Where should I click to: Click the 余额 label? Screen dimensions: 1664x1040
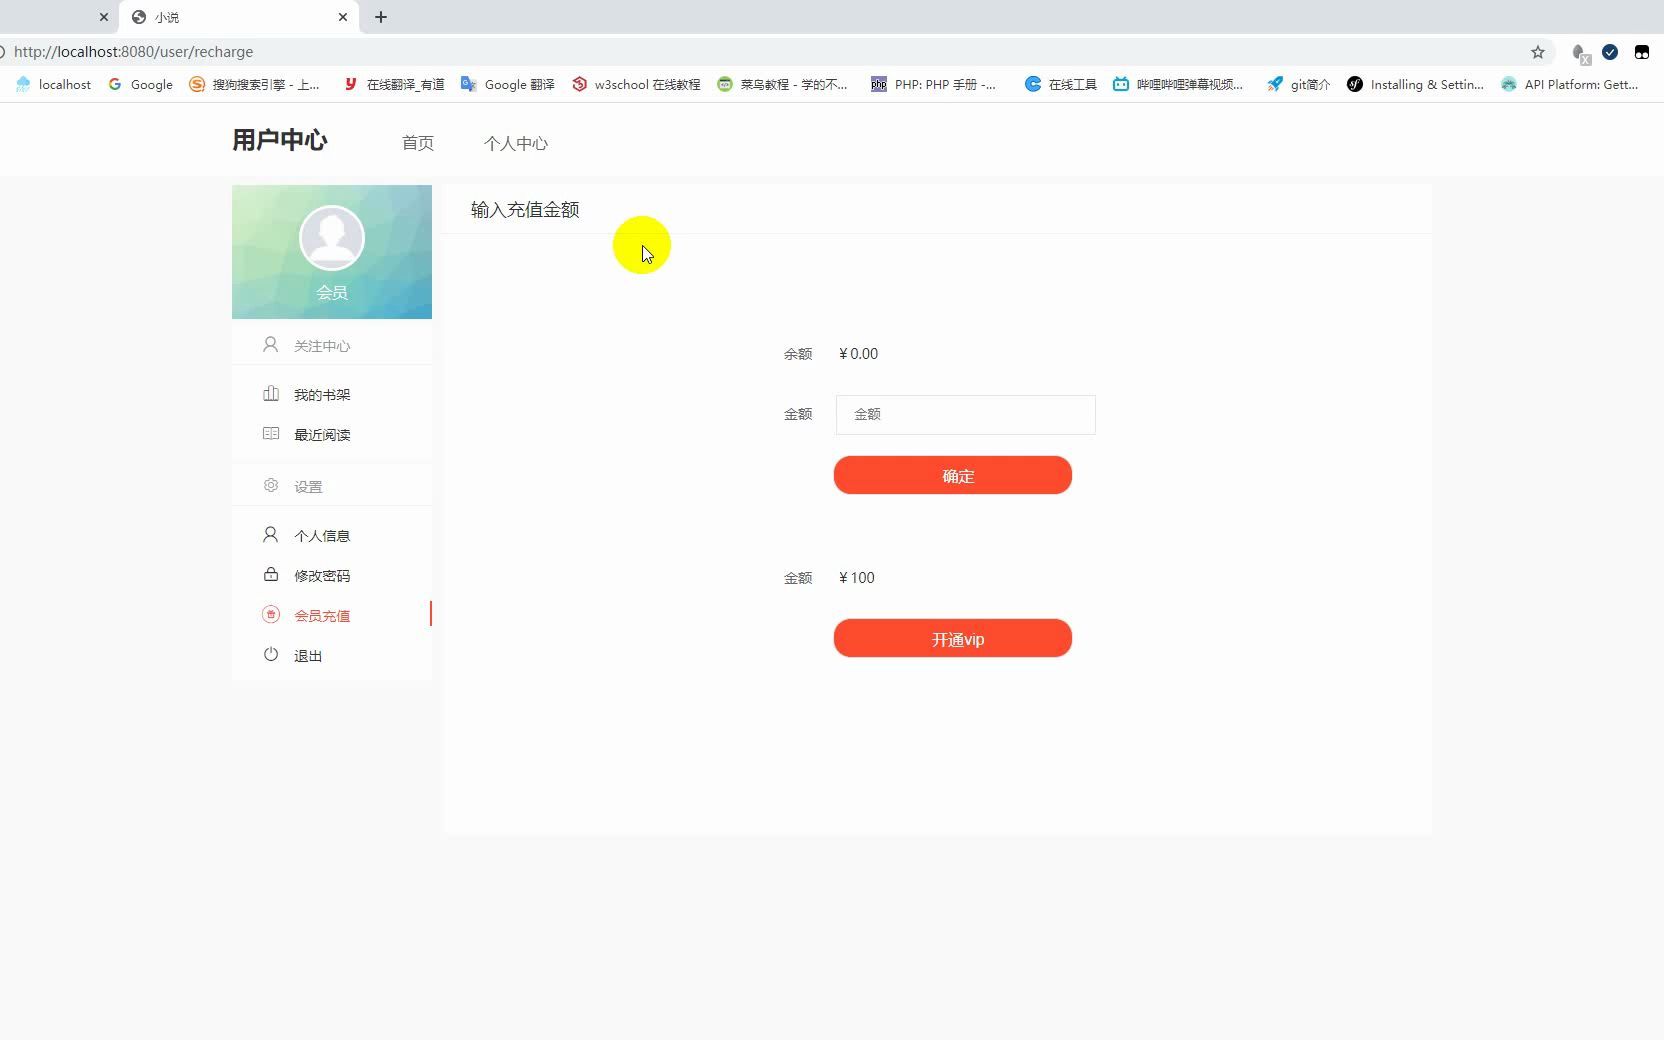tap(798, 354)
